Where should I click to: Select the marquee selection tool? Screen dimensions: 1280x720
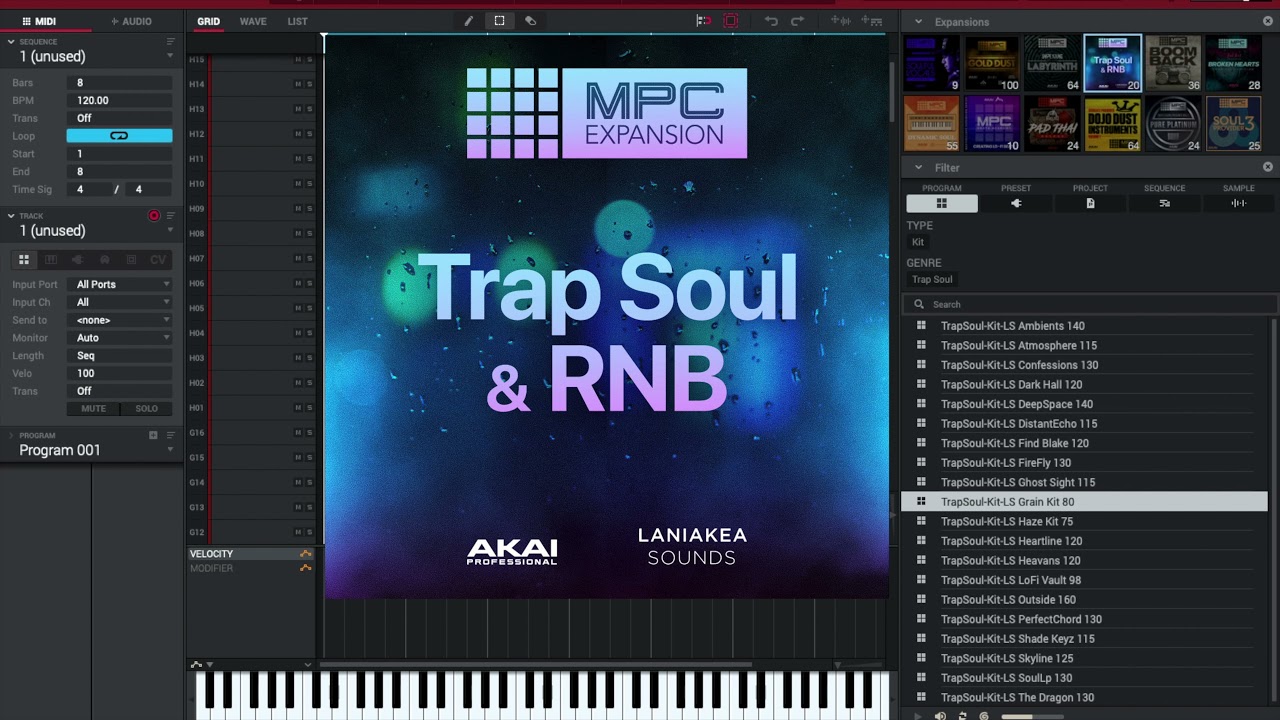[499, 21]
